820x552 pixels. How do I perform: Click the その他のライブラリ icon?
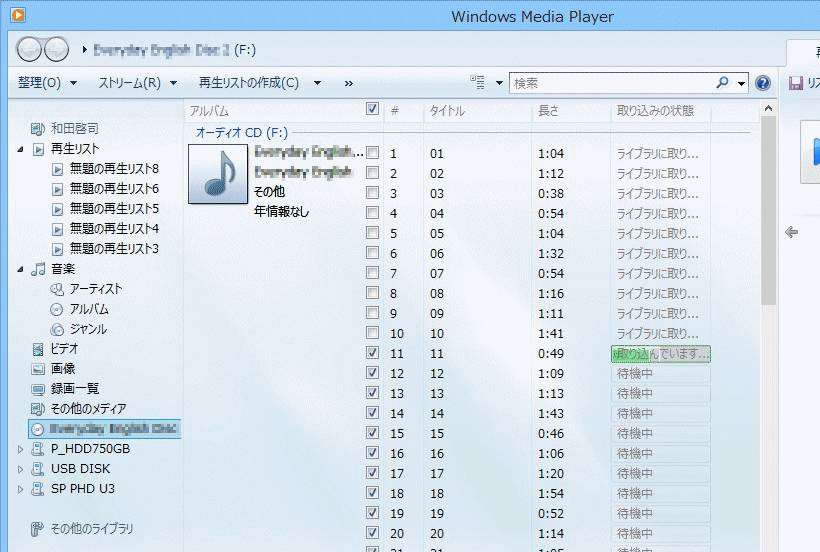click(37, 529)
